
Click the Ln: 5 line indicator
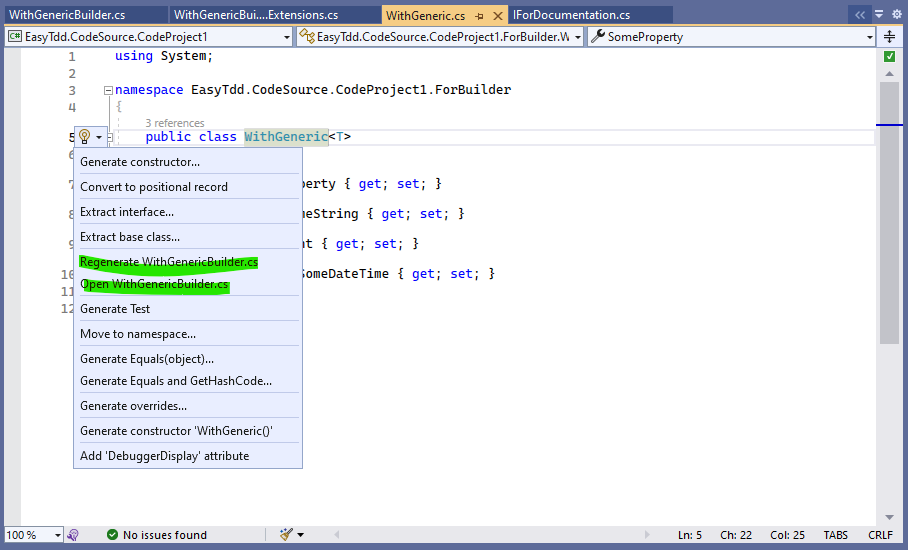point(690,535)
